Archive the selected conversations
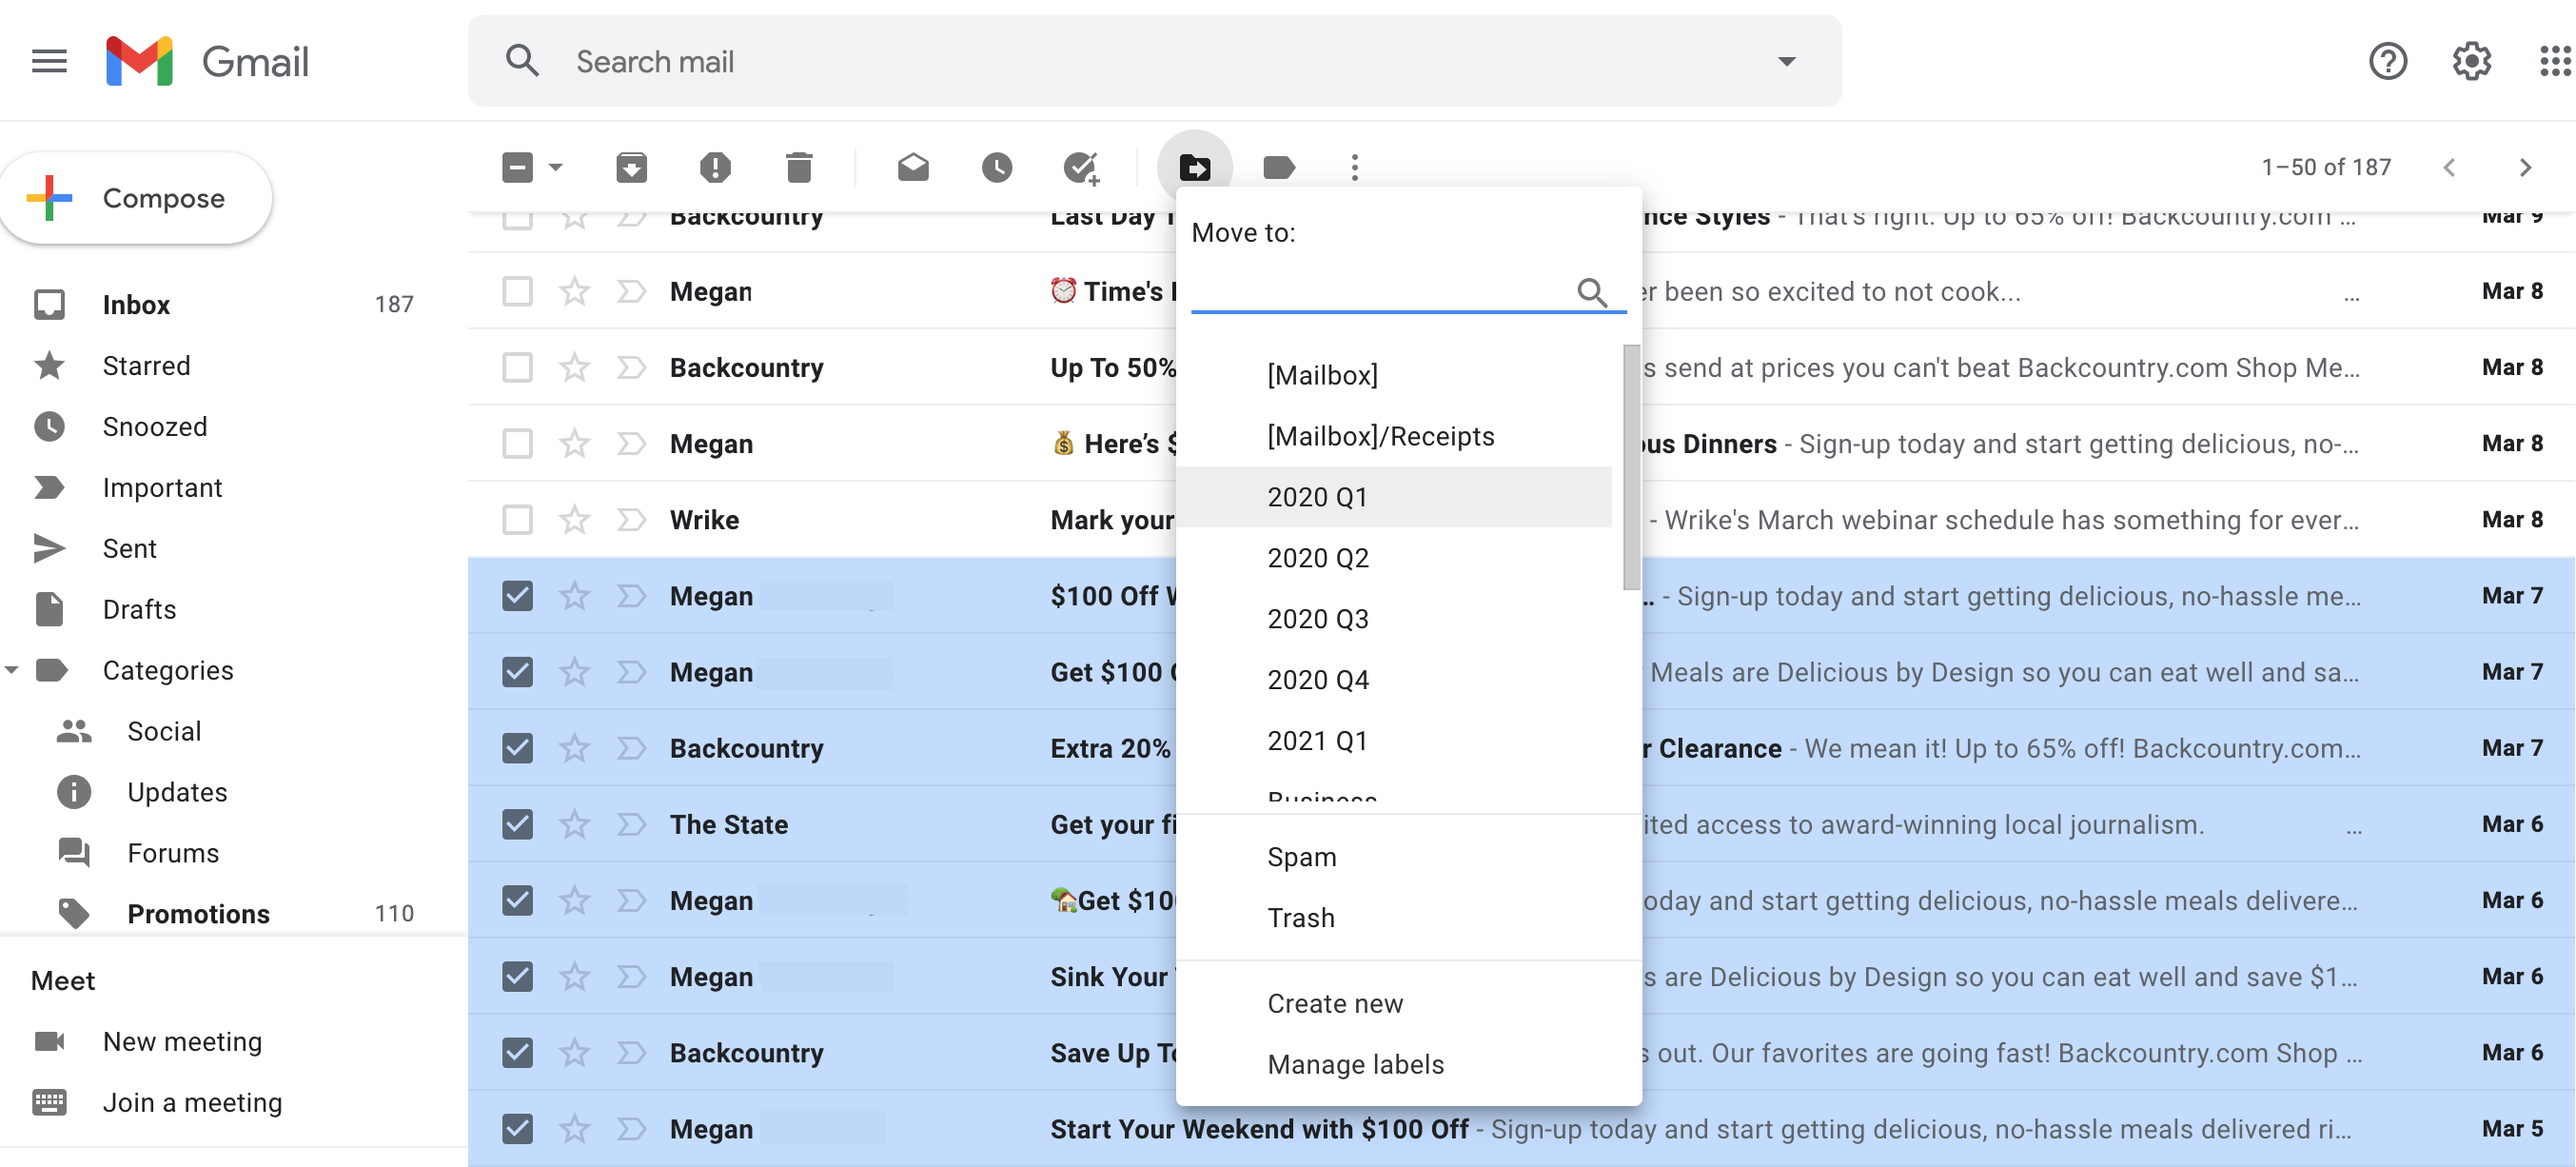2576x1167 pixels. 631,167
